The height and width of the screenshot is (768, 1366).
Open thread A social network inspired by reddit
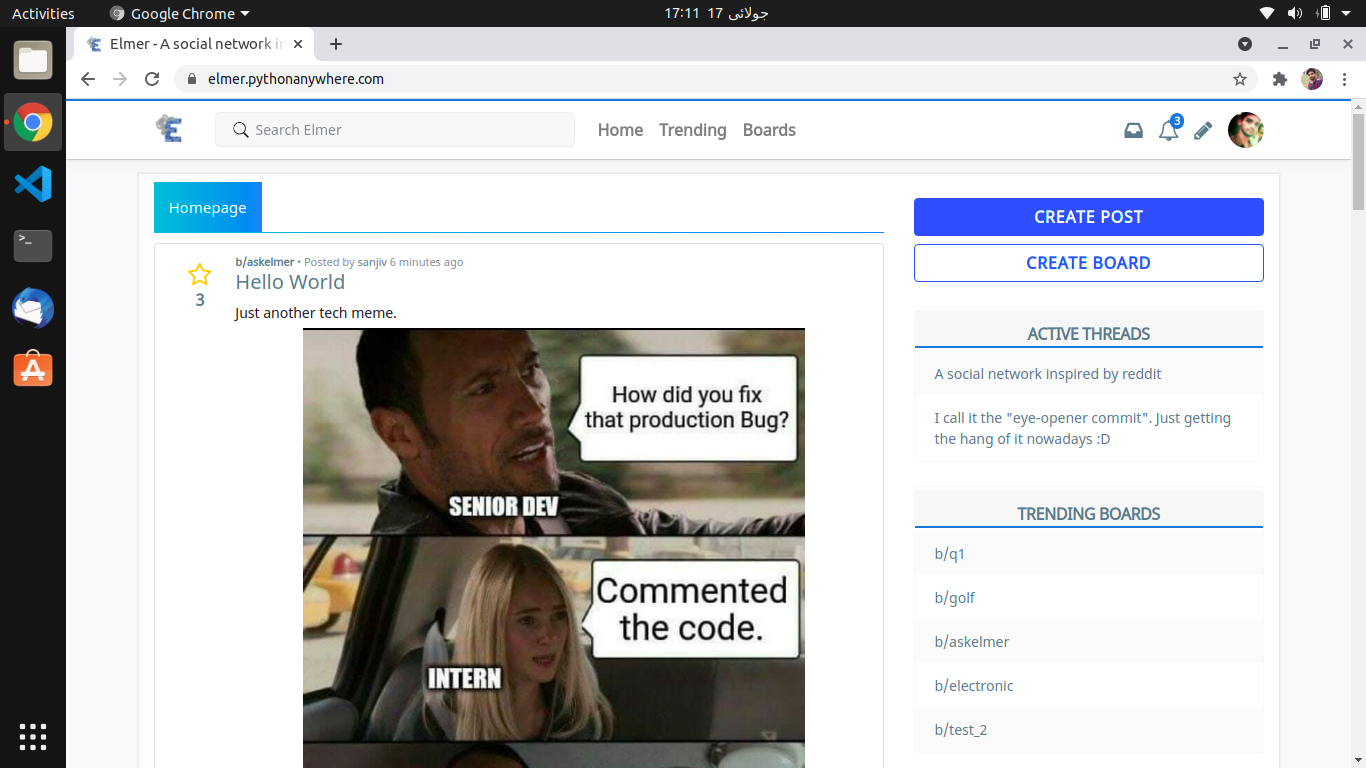tap(1048, 374)
